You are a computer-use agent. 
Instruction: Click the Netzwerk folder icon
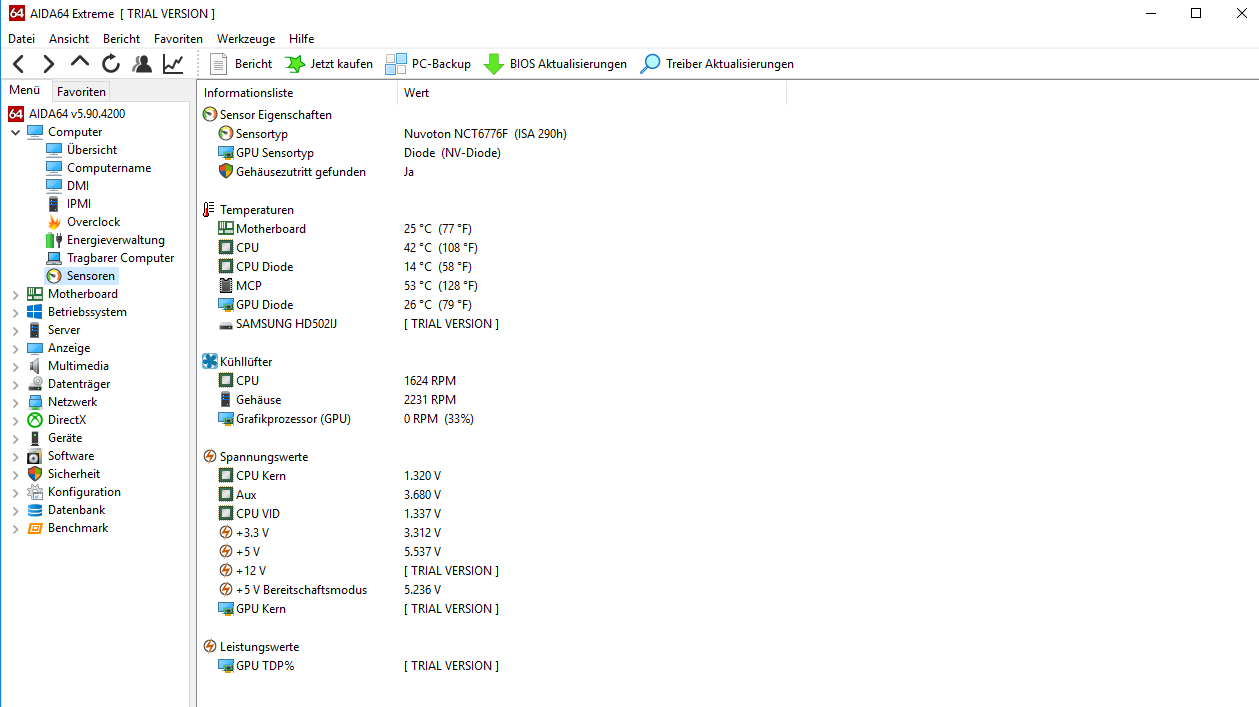click(35, 402)
